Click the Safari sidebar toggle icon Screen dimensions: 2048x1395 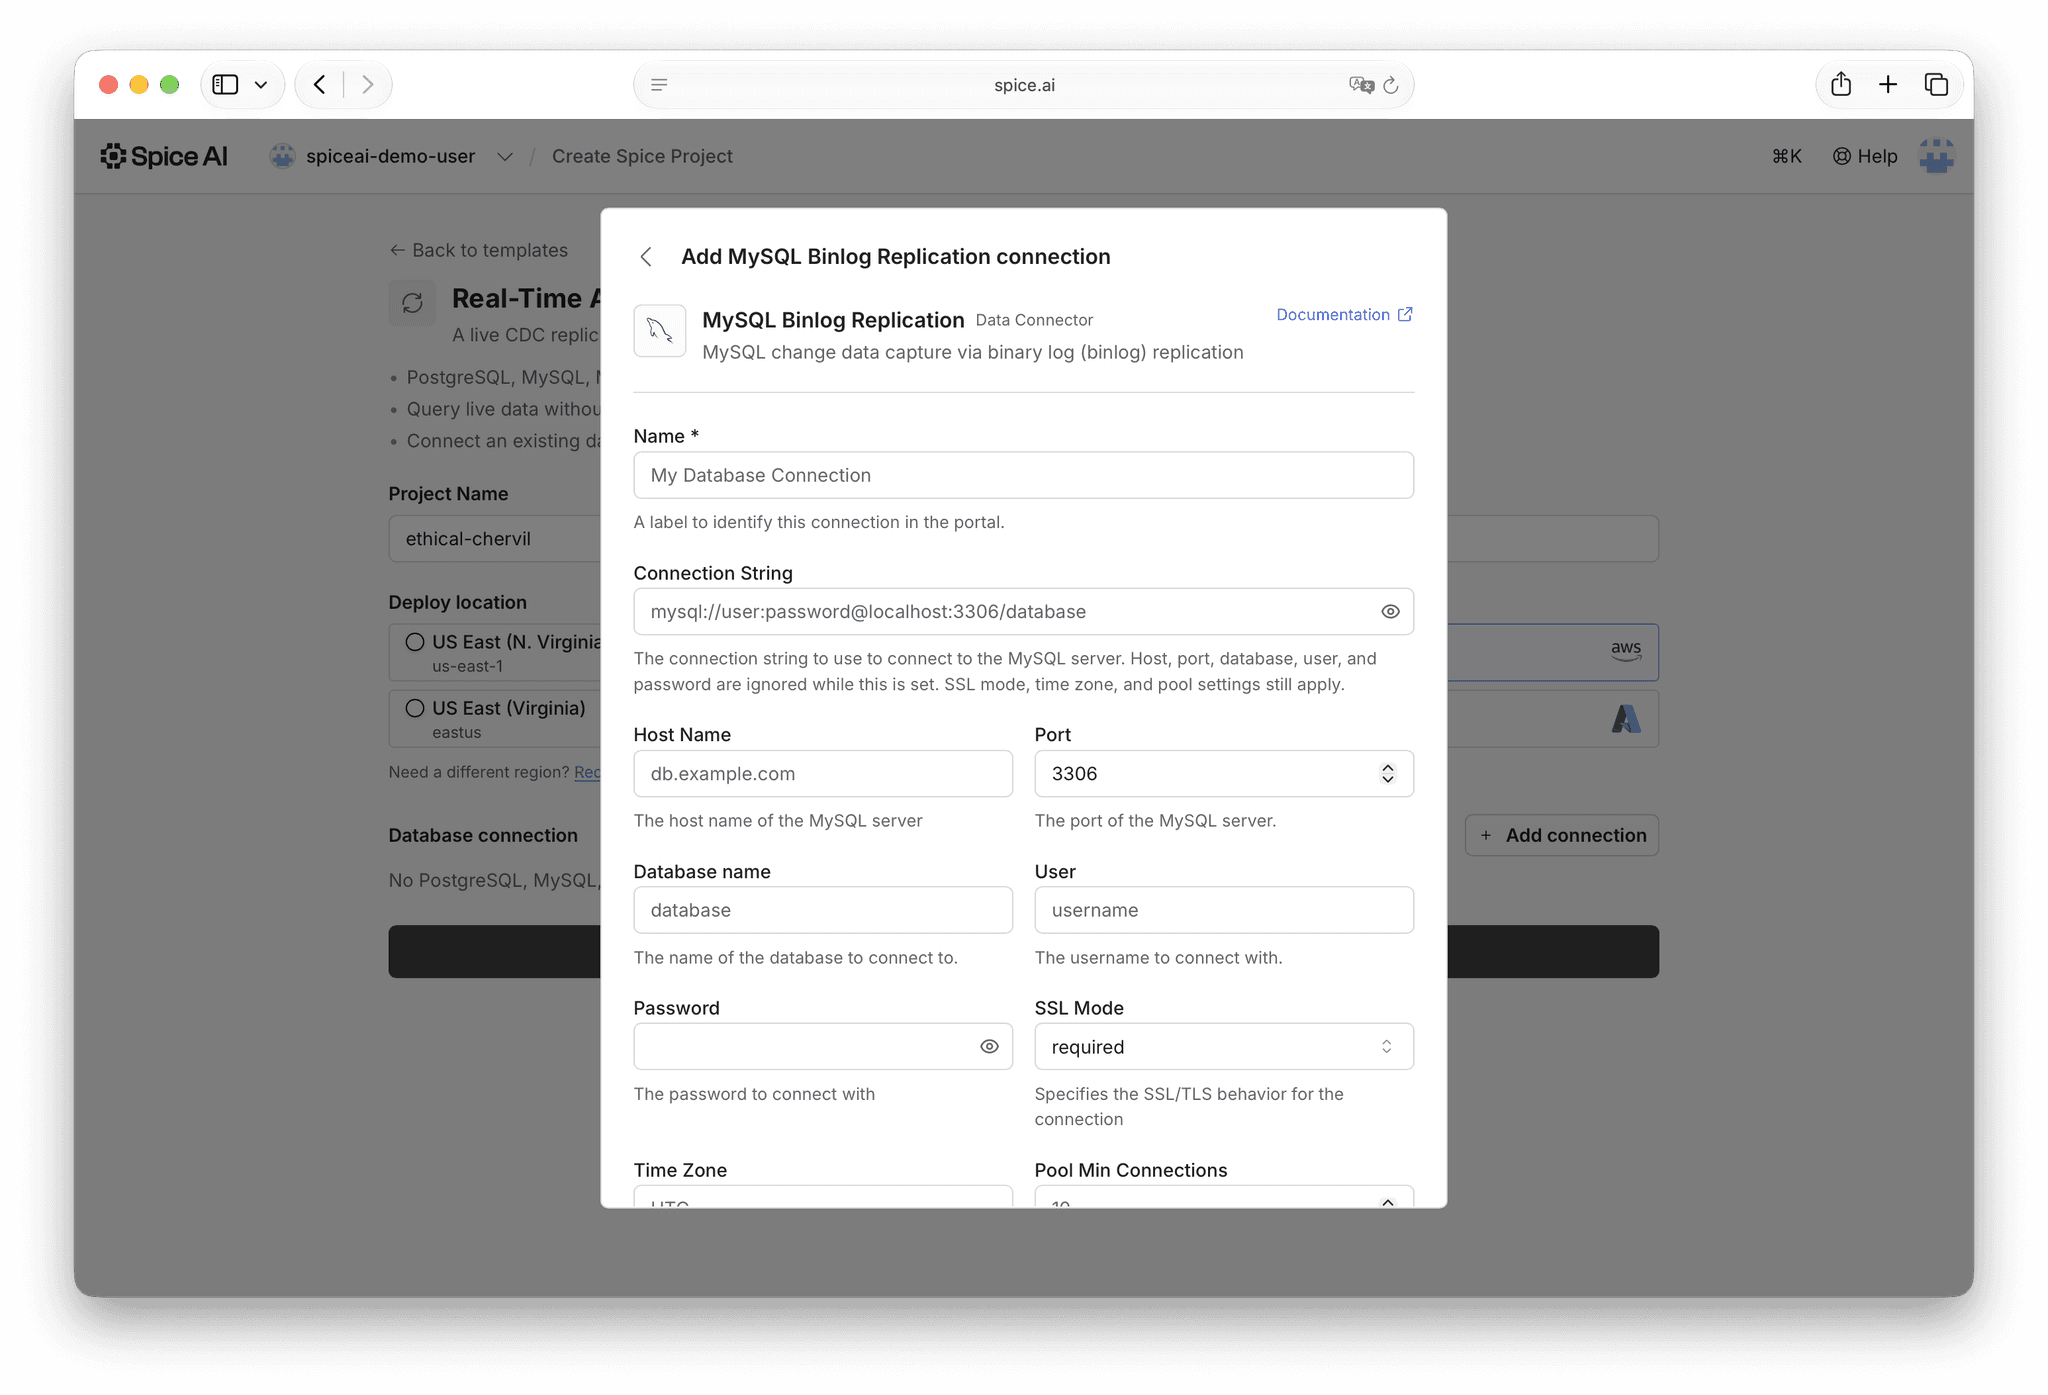[226, 85]
